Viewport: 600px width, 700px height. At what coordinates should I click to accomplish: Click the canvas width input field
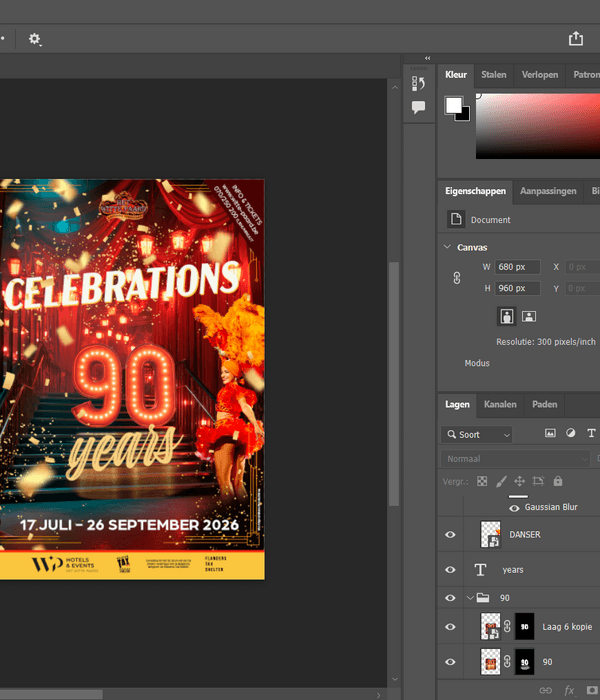[x=518, y=267]
